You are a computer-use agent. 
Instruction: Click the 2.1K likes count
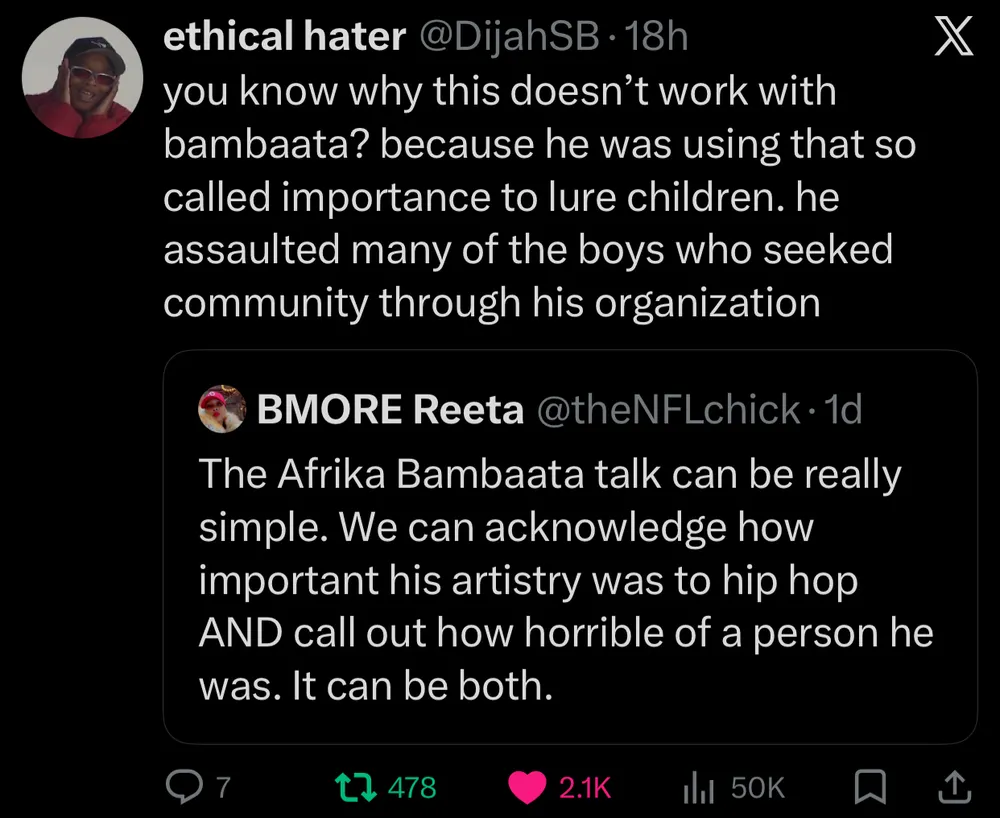tap(584, 788)
